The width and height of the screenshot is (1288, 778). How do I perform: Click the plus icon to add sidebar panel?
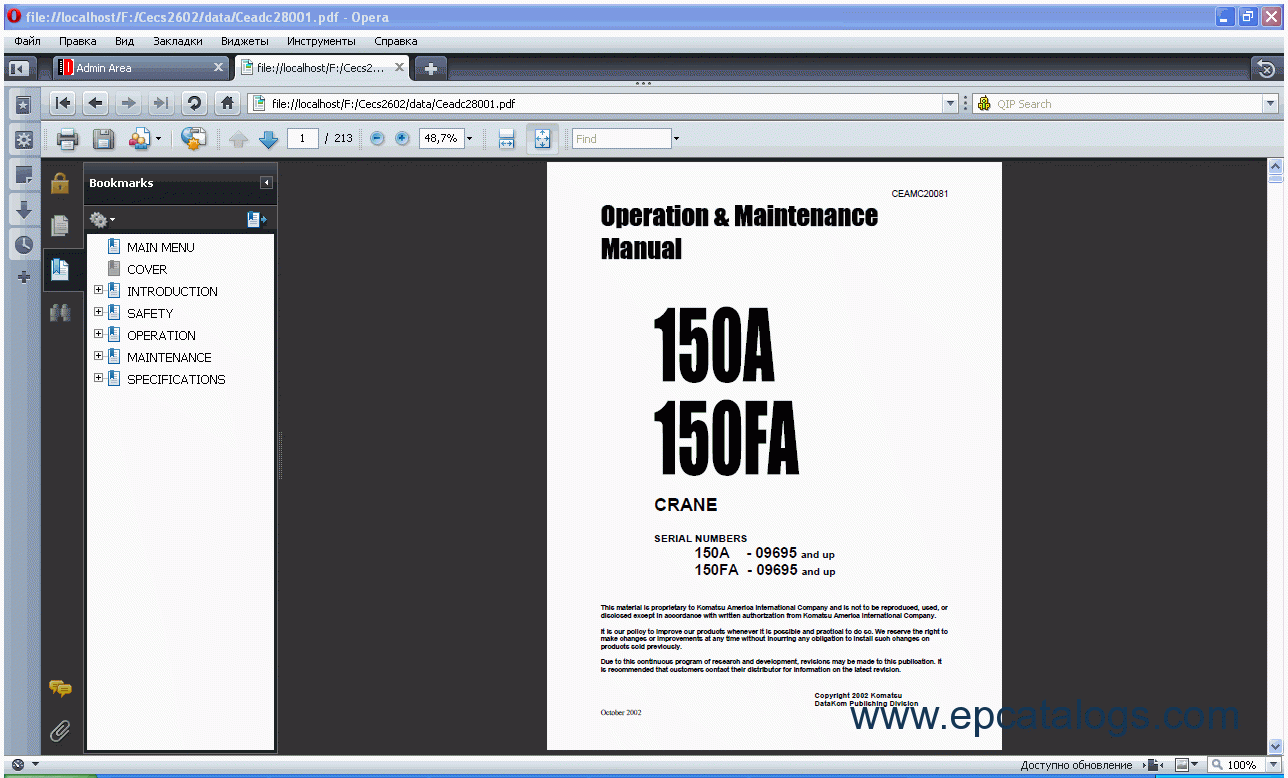tap(23, 277)
